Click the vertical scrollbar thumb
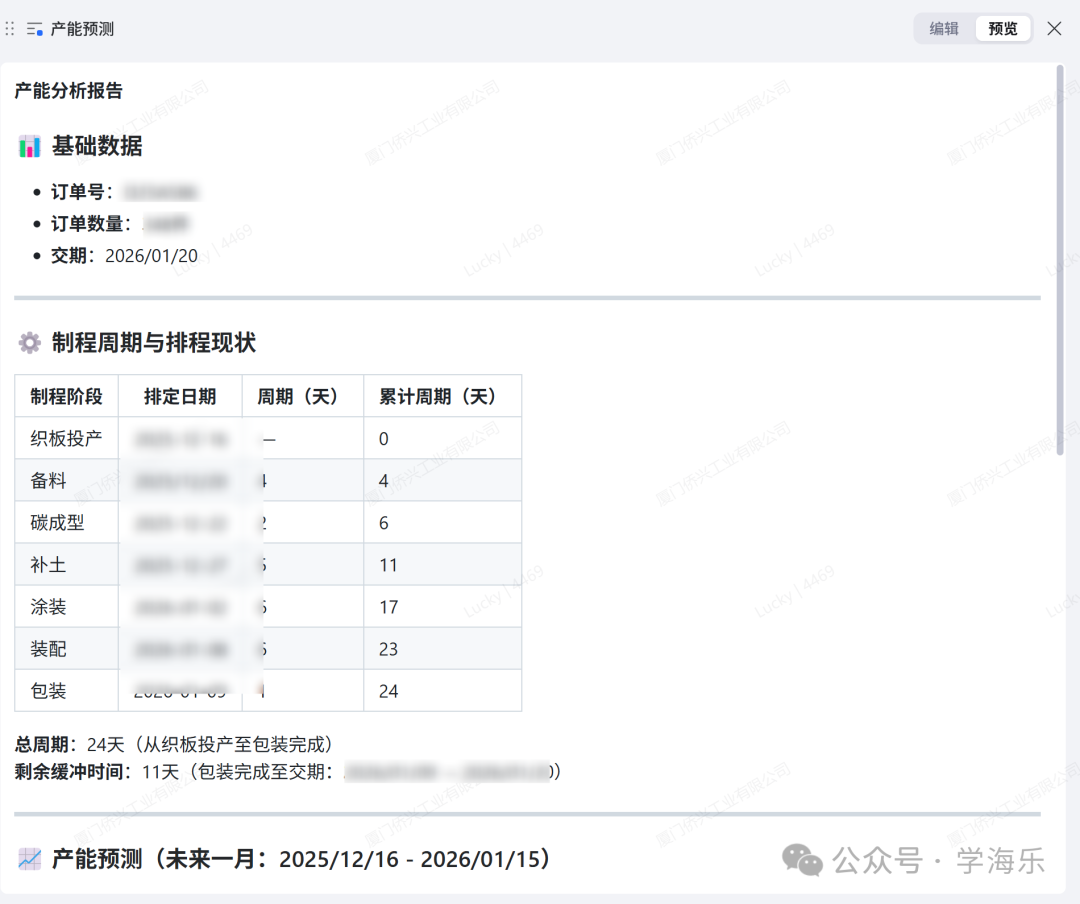Screen dimensions: 1080x904 1060,260
